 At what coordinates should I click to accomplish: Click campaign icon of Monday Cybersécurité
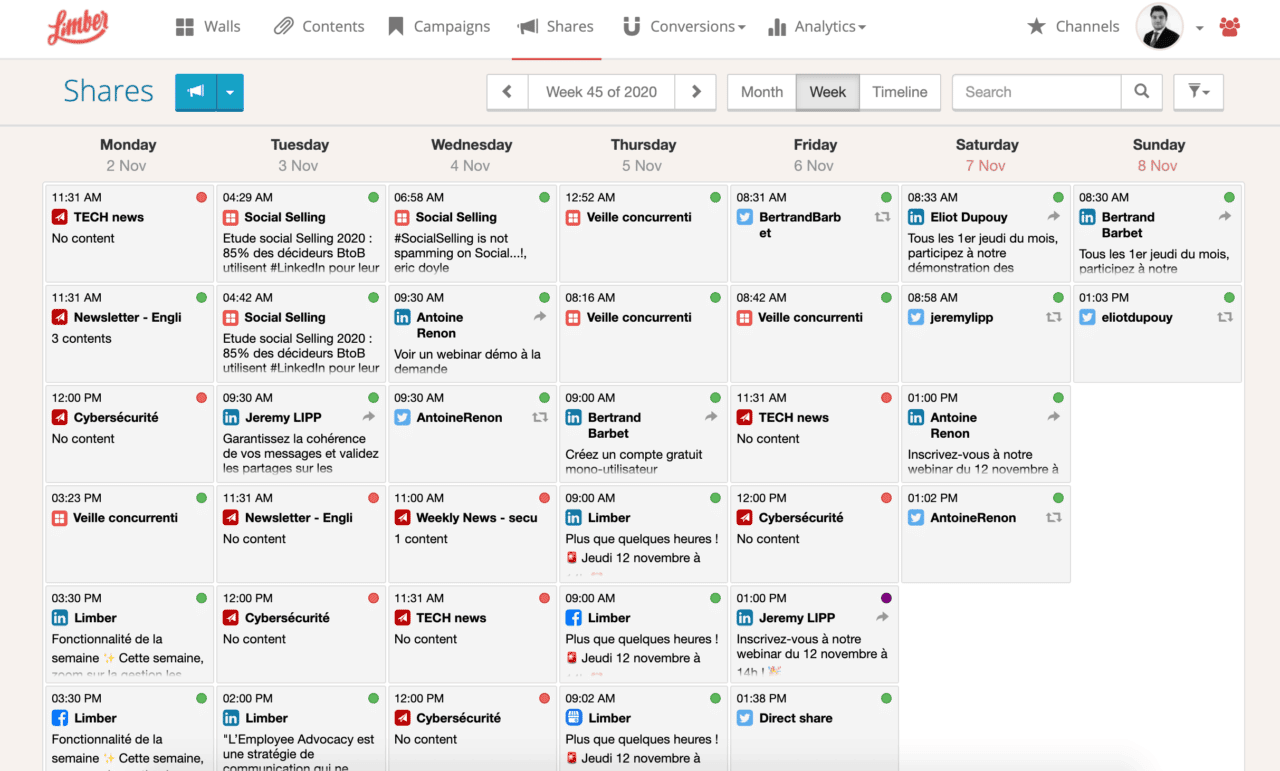point(60,418)
